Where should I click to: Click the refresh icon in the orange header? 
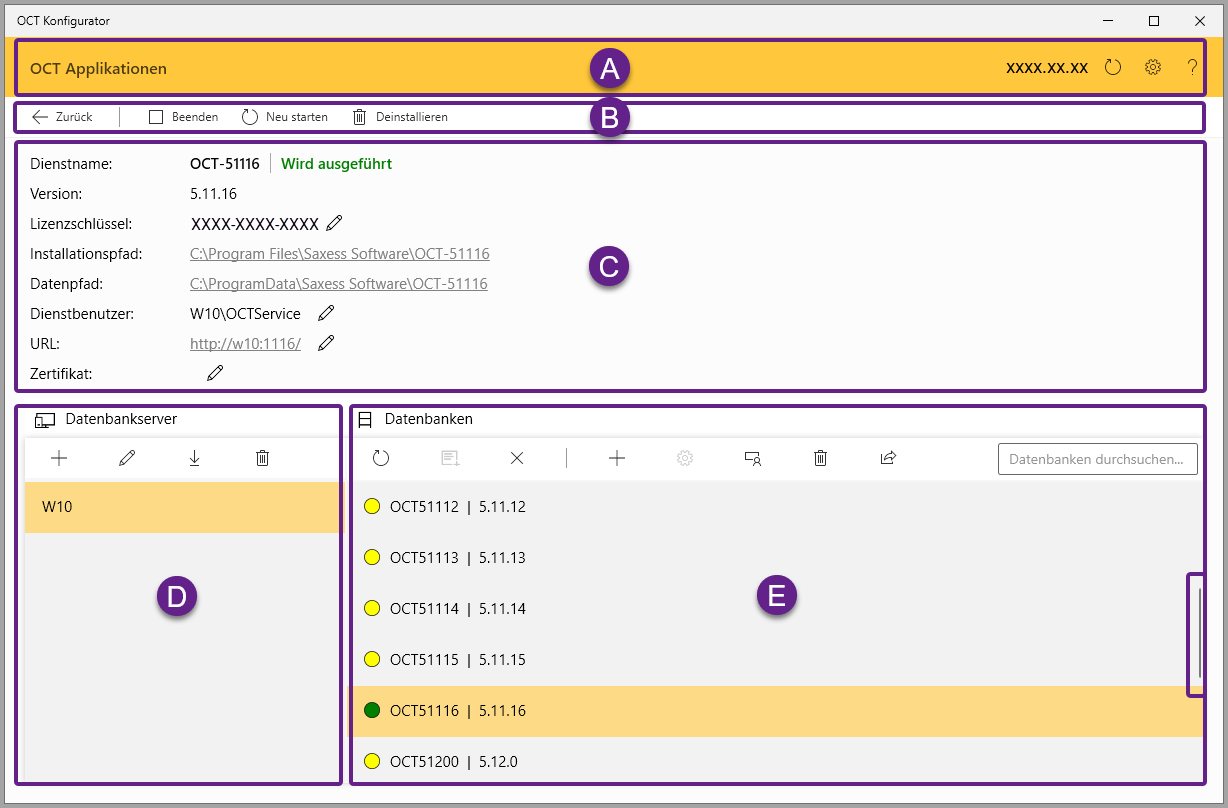[1113, 68]
